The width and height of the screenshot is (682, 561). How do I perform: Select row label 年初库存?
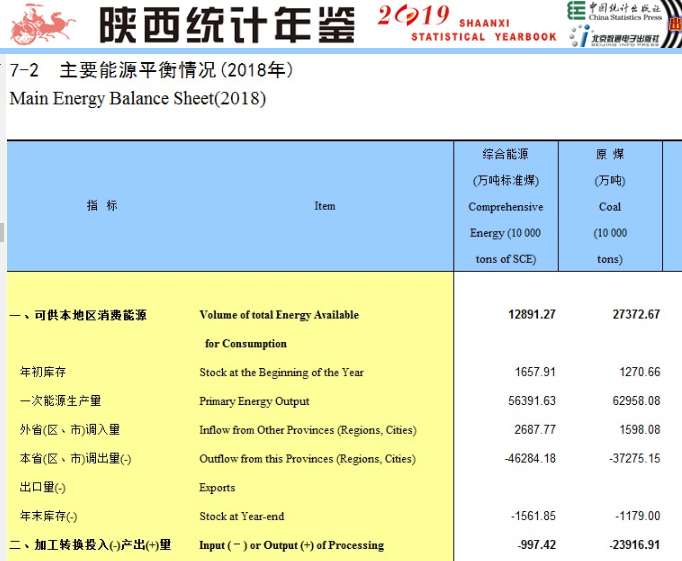pyautogui.click(x=43, y=372)
